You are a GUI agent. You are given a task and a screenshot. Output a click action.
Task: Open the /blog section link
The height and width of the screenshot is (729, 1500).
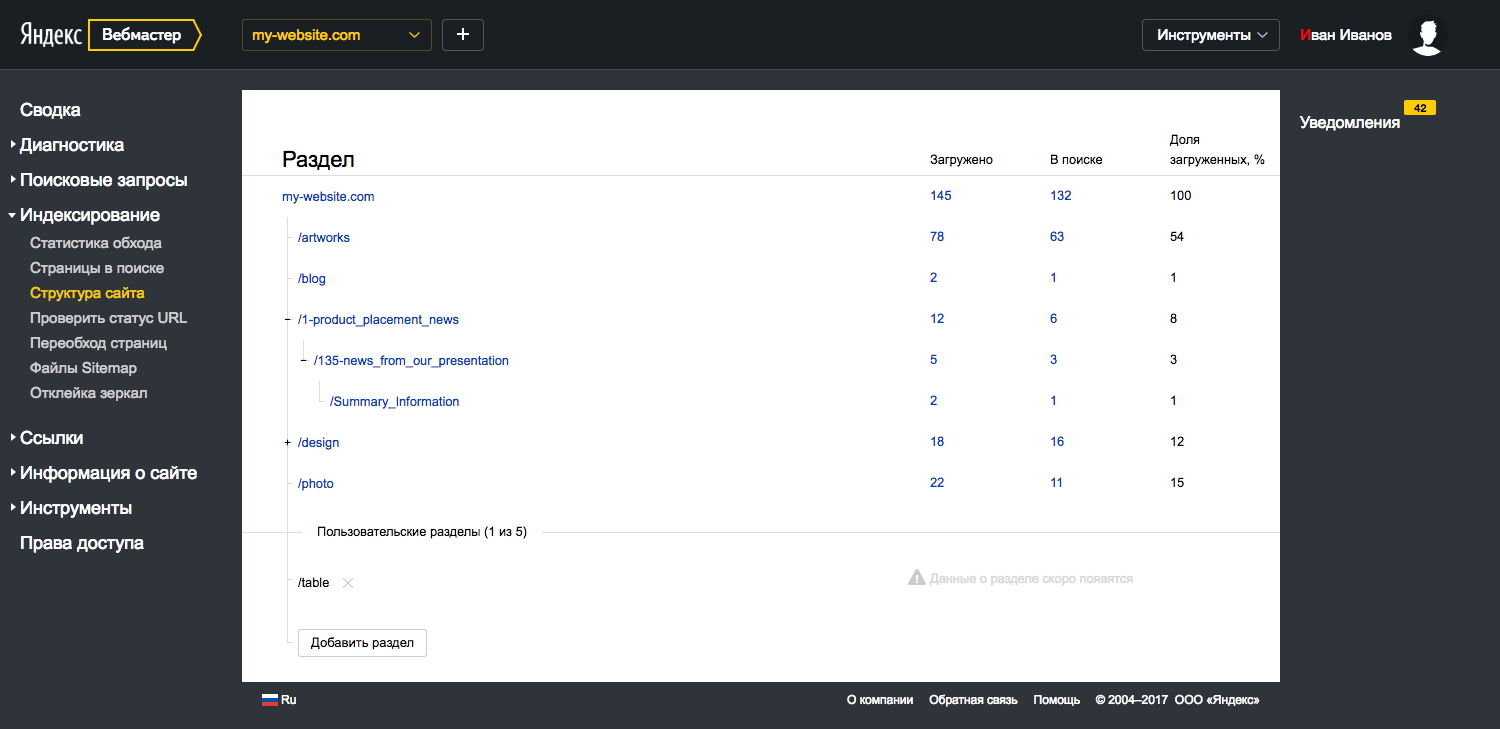[312, 279]
